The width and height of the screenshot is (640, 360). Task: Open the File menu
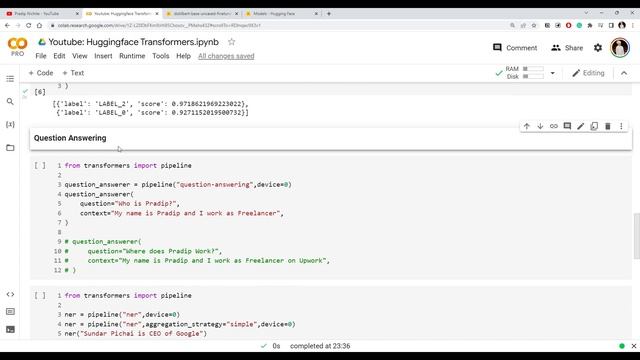click(x=41, y=56)
